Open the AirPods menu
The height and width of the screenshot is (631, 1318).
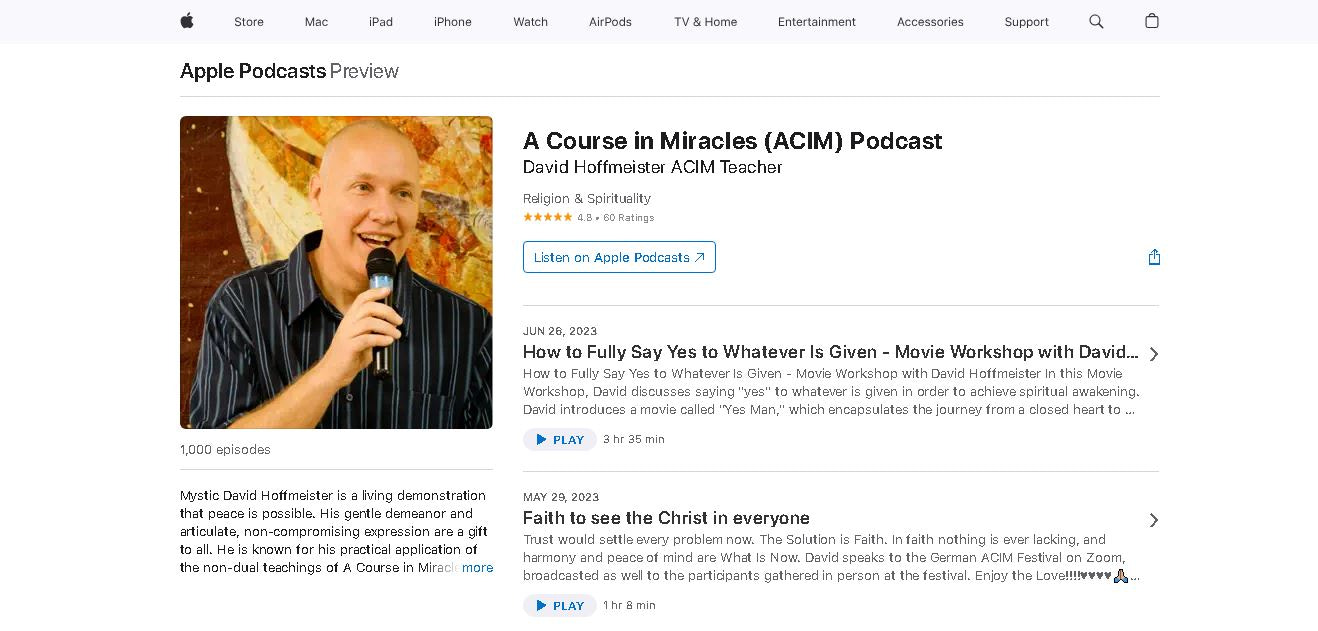tap(610, 21)
